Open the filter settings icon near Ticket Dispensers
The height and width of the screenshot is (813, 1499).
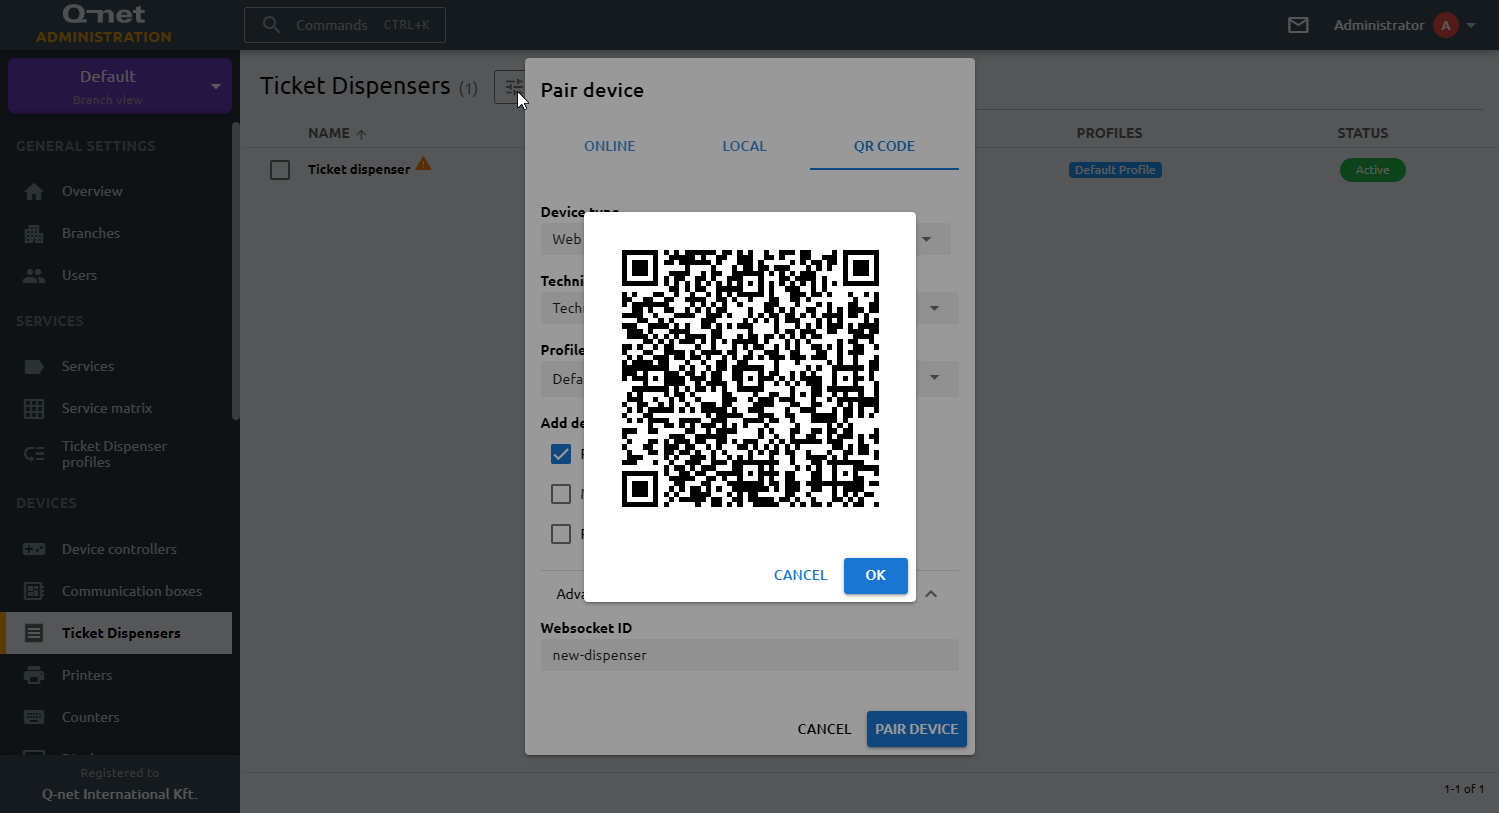[510, 87]
